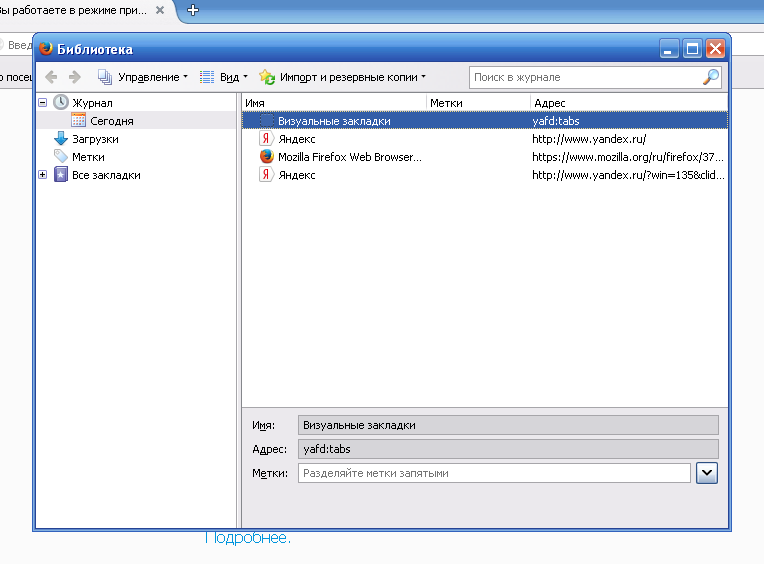Select Все закладки in the sidebar
This screenshot has width=764, height=564.
click(106, 175)
